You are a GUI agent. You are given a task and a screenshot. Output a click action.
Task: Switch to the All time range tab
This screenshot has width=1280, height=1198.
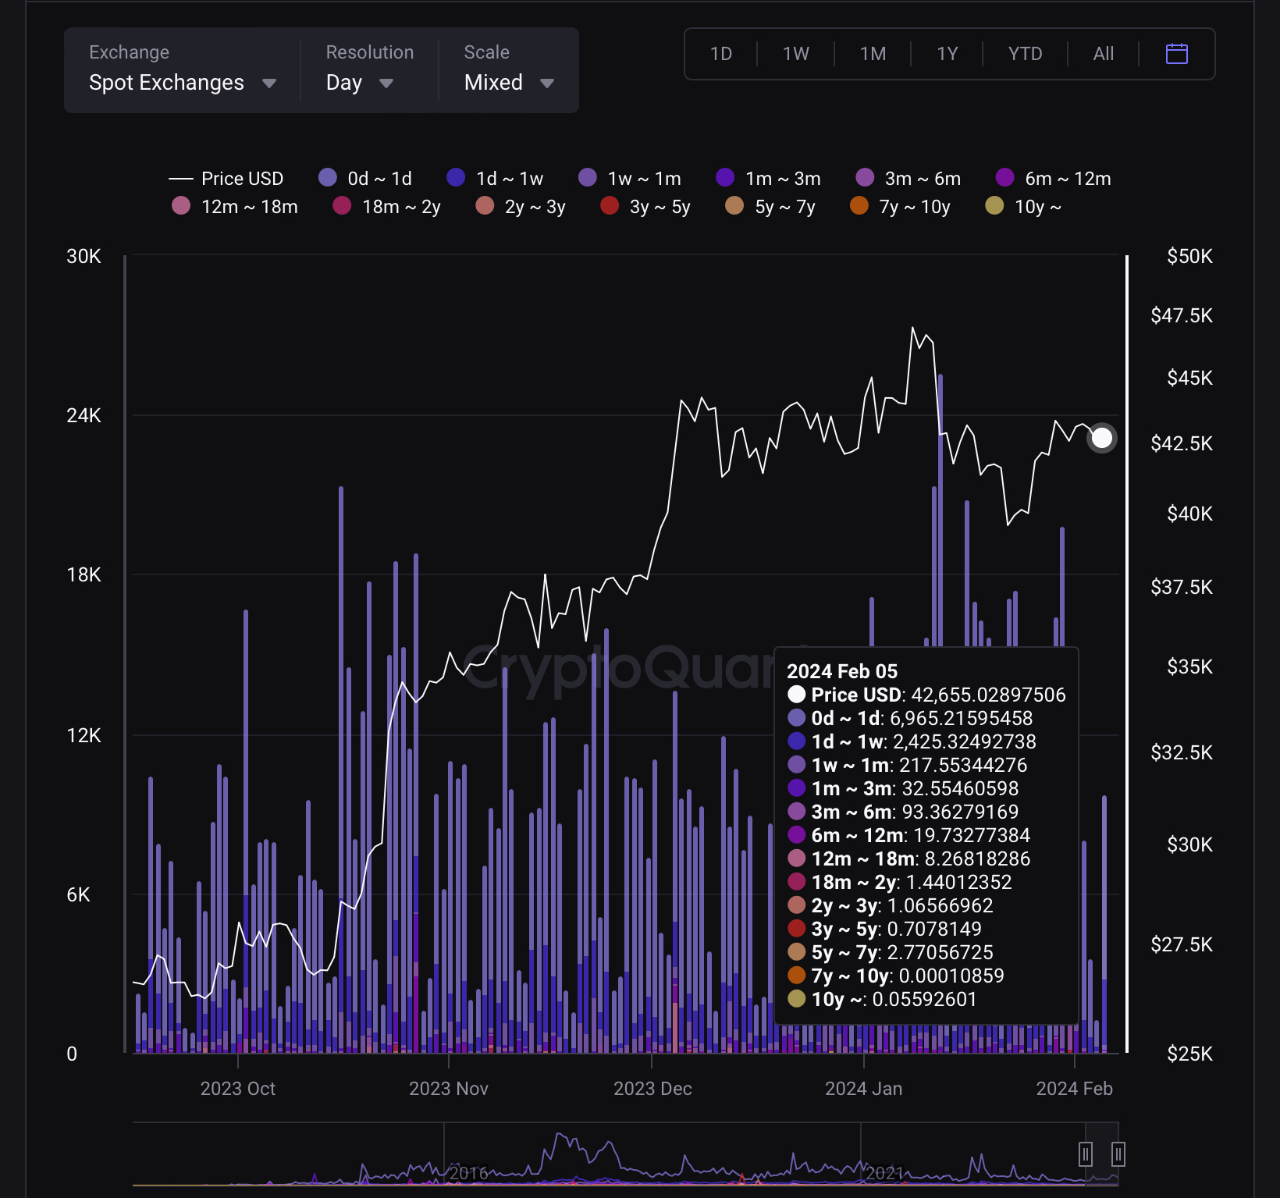click(1102, 54)
